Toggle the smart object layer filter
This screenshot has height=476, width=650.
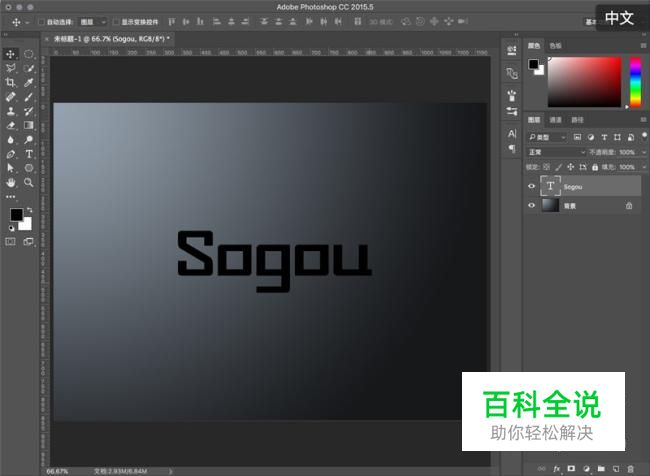coord(631,137)
